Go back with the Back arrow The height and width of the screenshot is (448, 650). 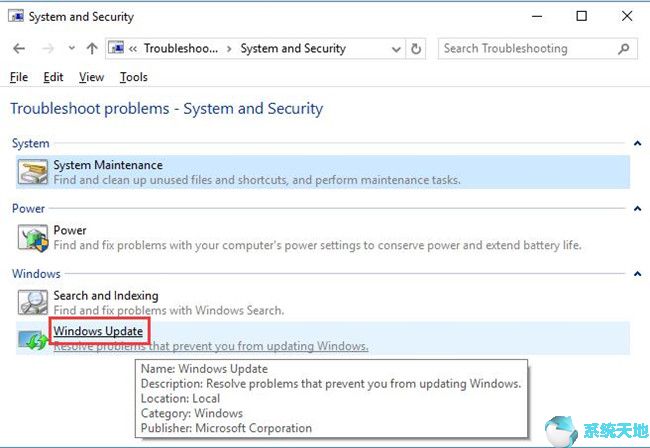click(x=19, y=49)
